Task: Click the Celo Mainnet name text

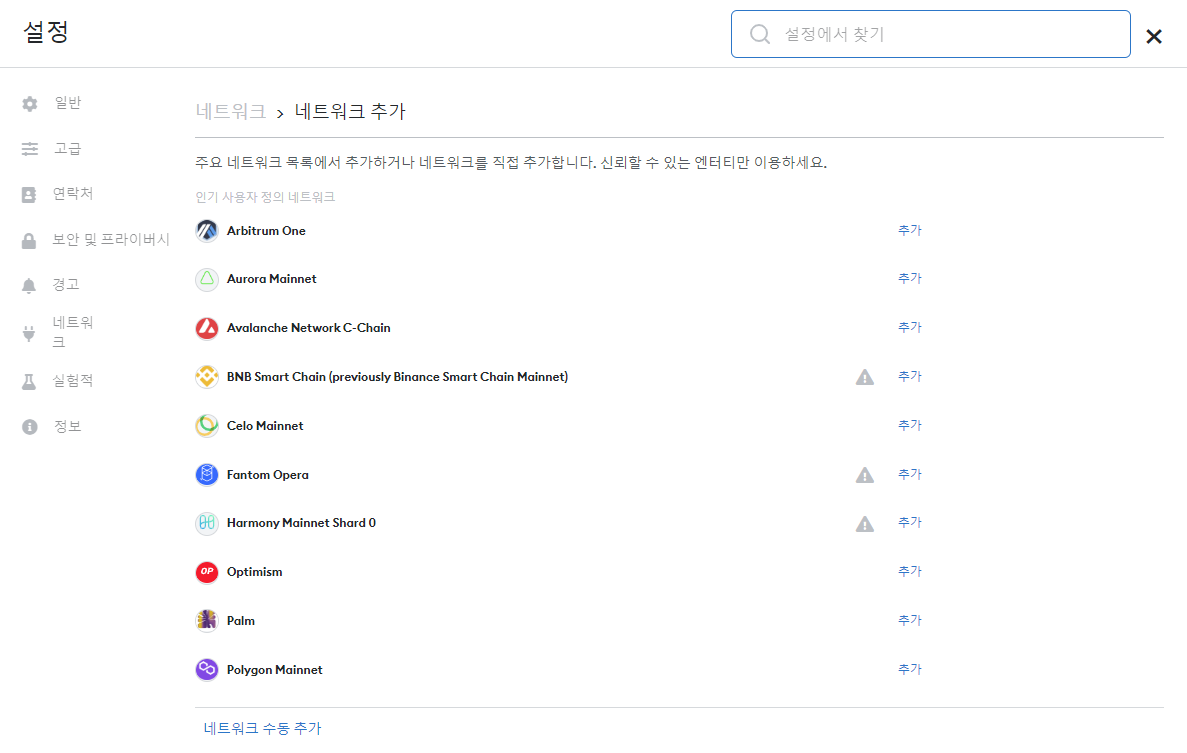Action: [x=265, y=426]
